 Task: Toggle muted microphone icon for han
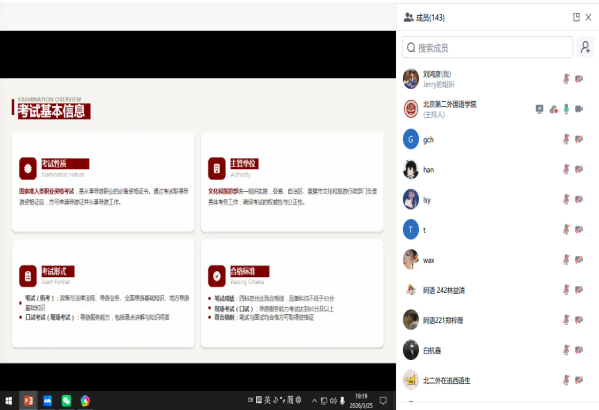pyautogui.click(x=566, y=169)
